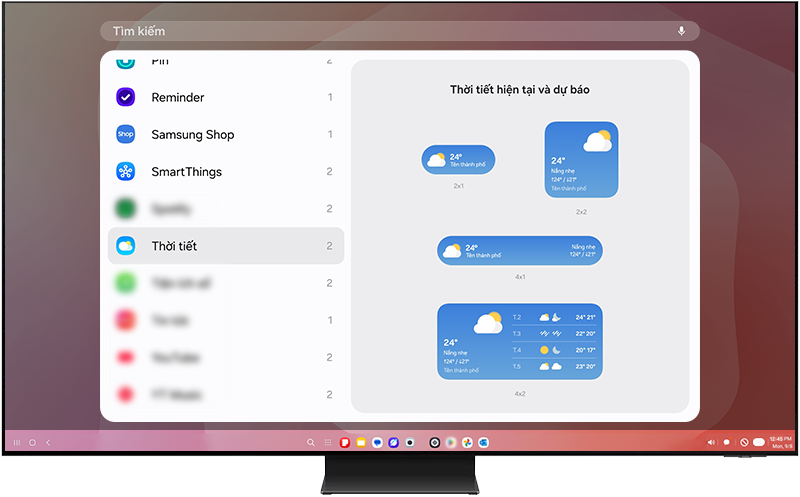
Task: Choose the 2x2 weather widget preview
Action: (582, 160)
